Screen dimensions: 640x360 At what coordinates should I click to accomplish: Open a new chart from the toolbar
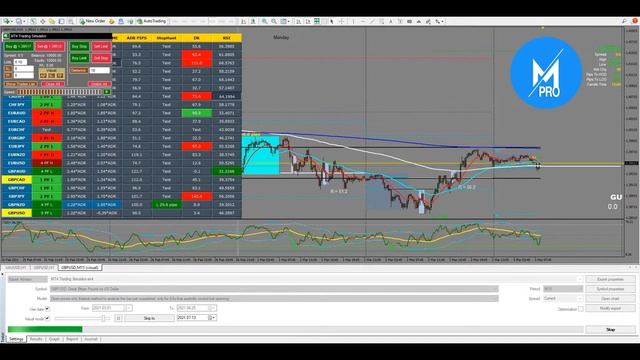[x=7, y=21]
